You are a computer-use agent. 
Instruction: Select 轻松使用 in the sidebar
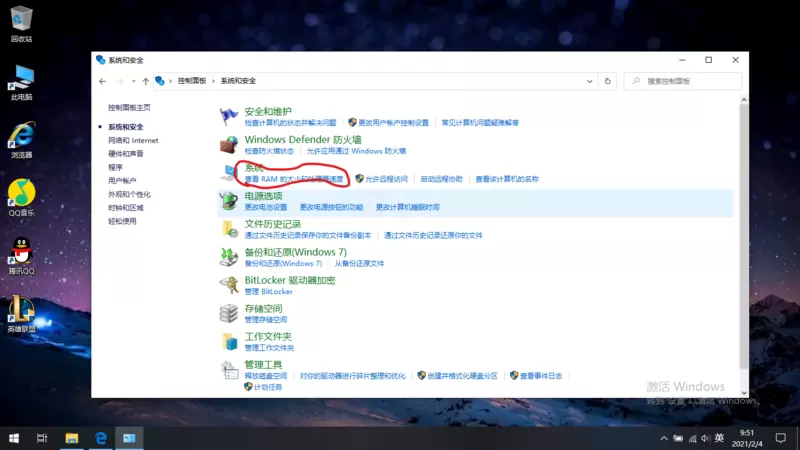point(122,221)
